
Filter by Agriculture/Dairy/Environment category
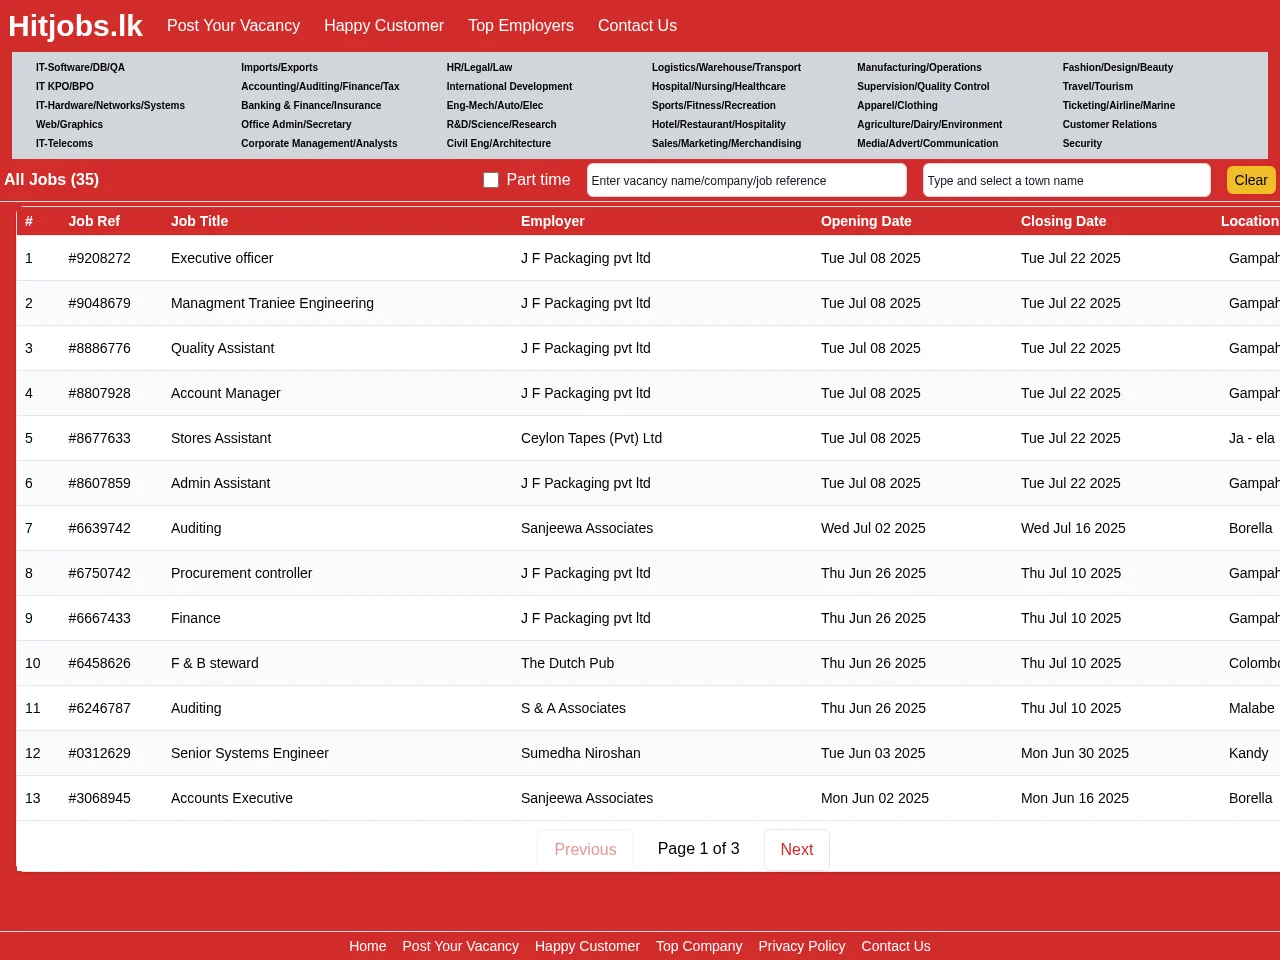click(x=929, y=124)
